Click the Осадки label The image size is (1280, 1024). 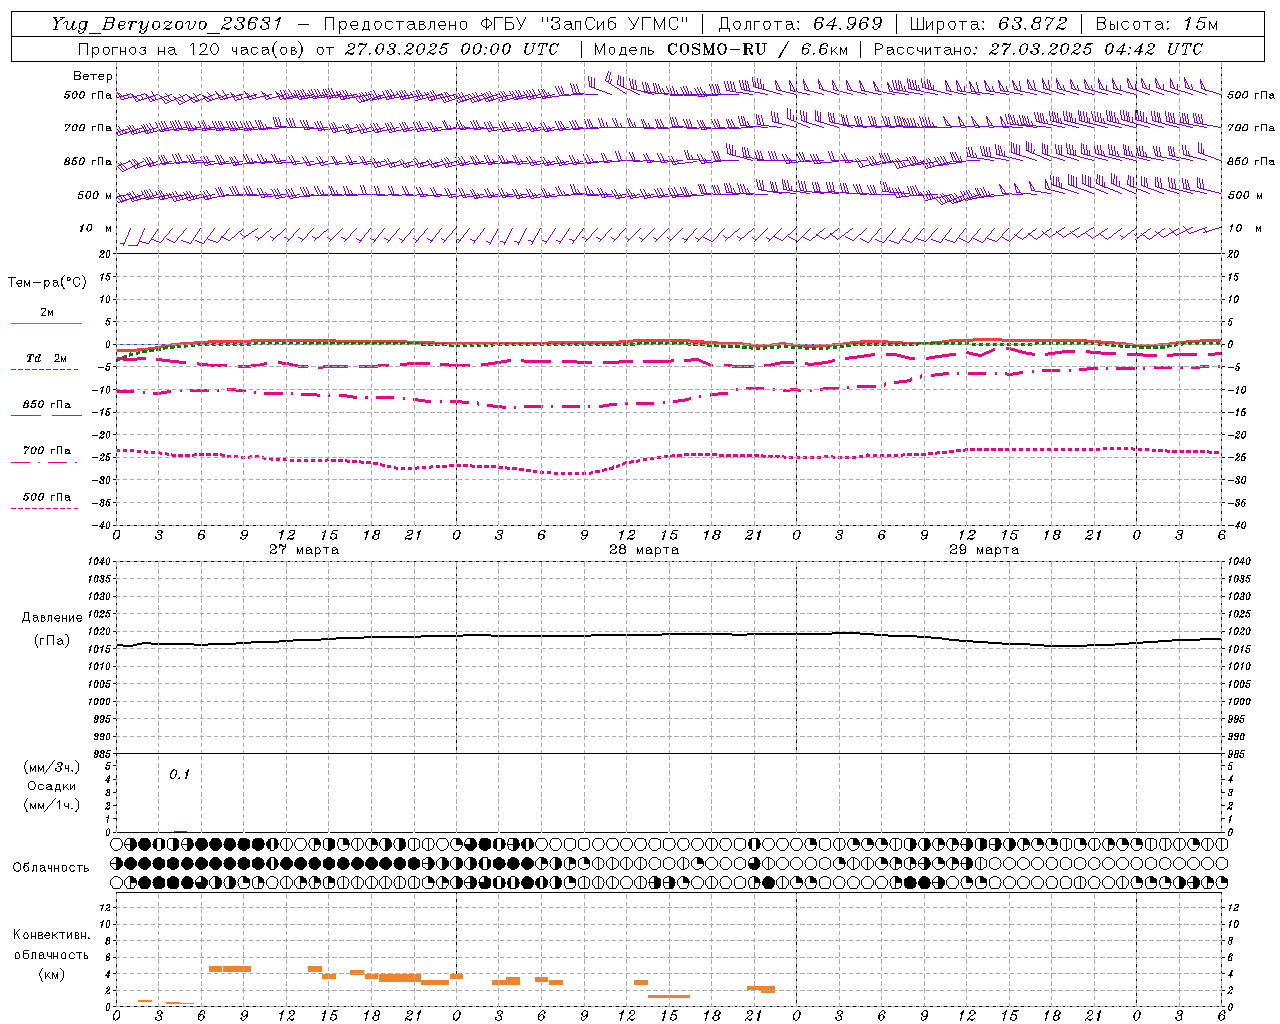coord(52,786)
